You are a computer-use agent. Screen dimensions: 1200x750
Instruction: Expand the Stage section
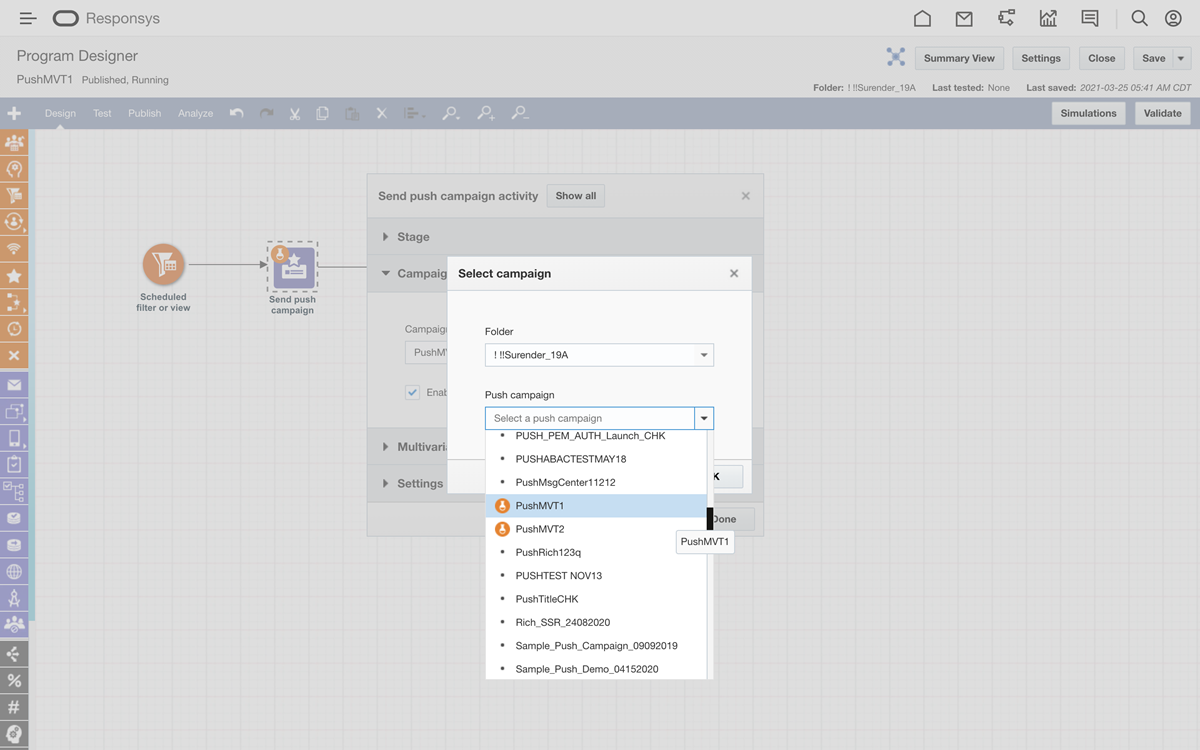pos(413,237)
